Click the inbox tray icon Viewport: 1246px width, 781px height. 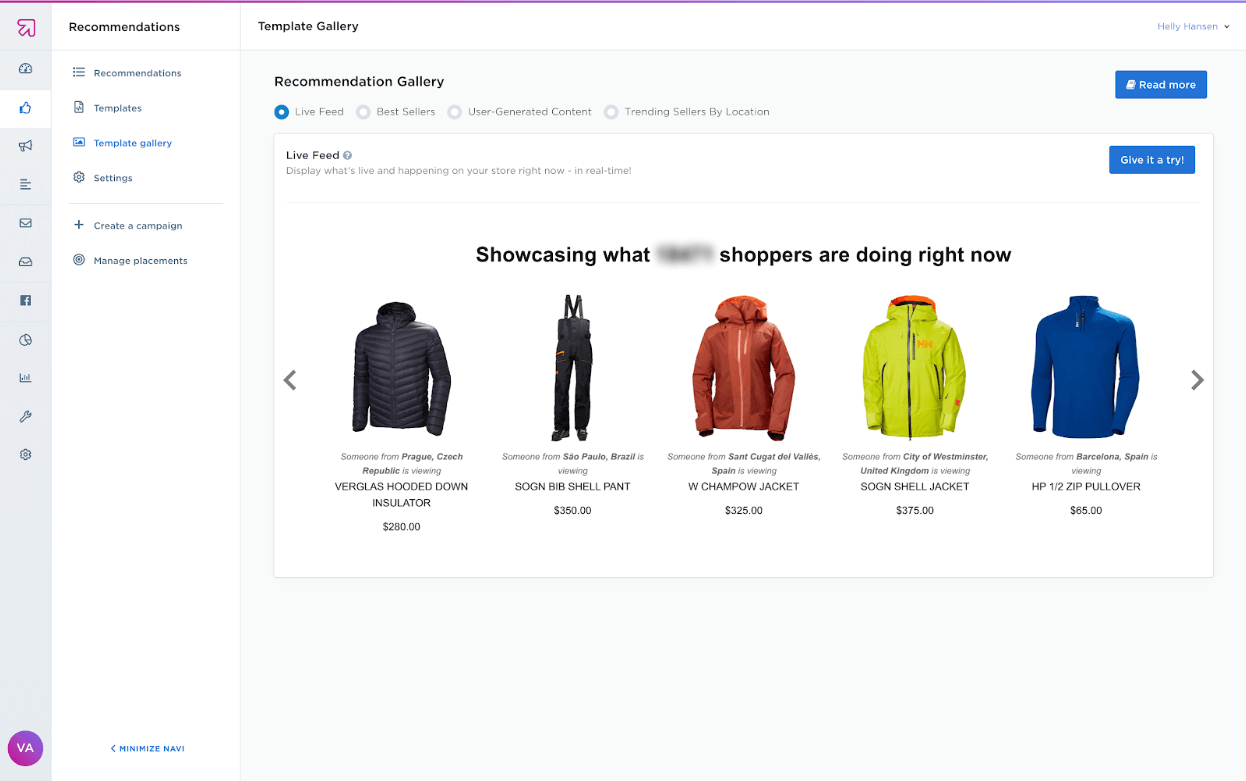[x=26, y=262]
